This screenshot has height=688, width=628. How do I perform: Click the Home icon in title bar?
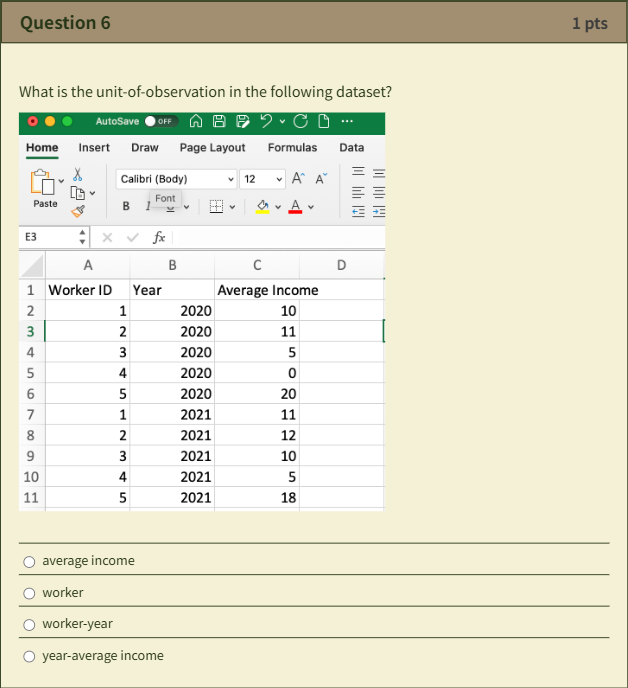click(196, 121)
